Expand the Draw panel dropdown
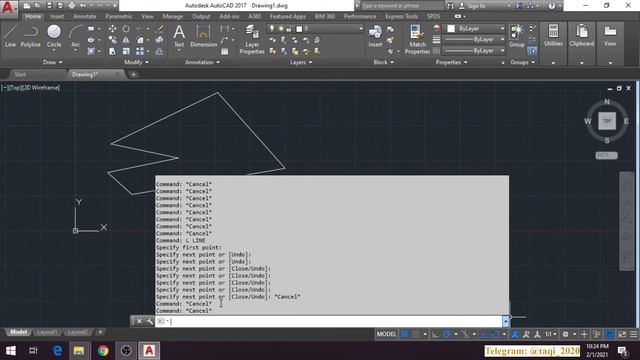The width and height of the screenshot is (640, 360). 53,62
